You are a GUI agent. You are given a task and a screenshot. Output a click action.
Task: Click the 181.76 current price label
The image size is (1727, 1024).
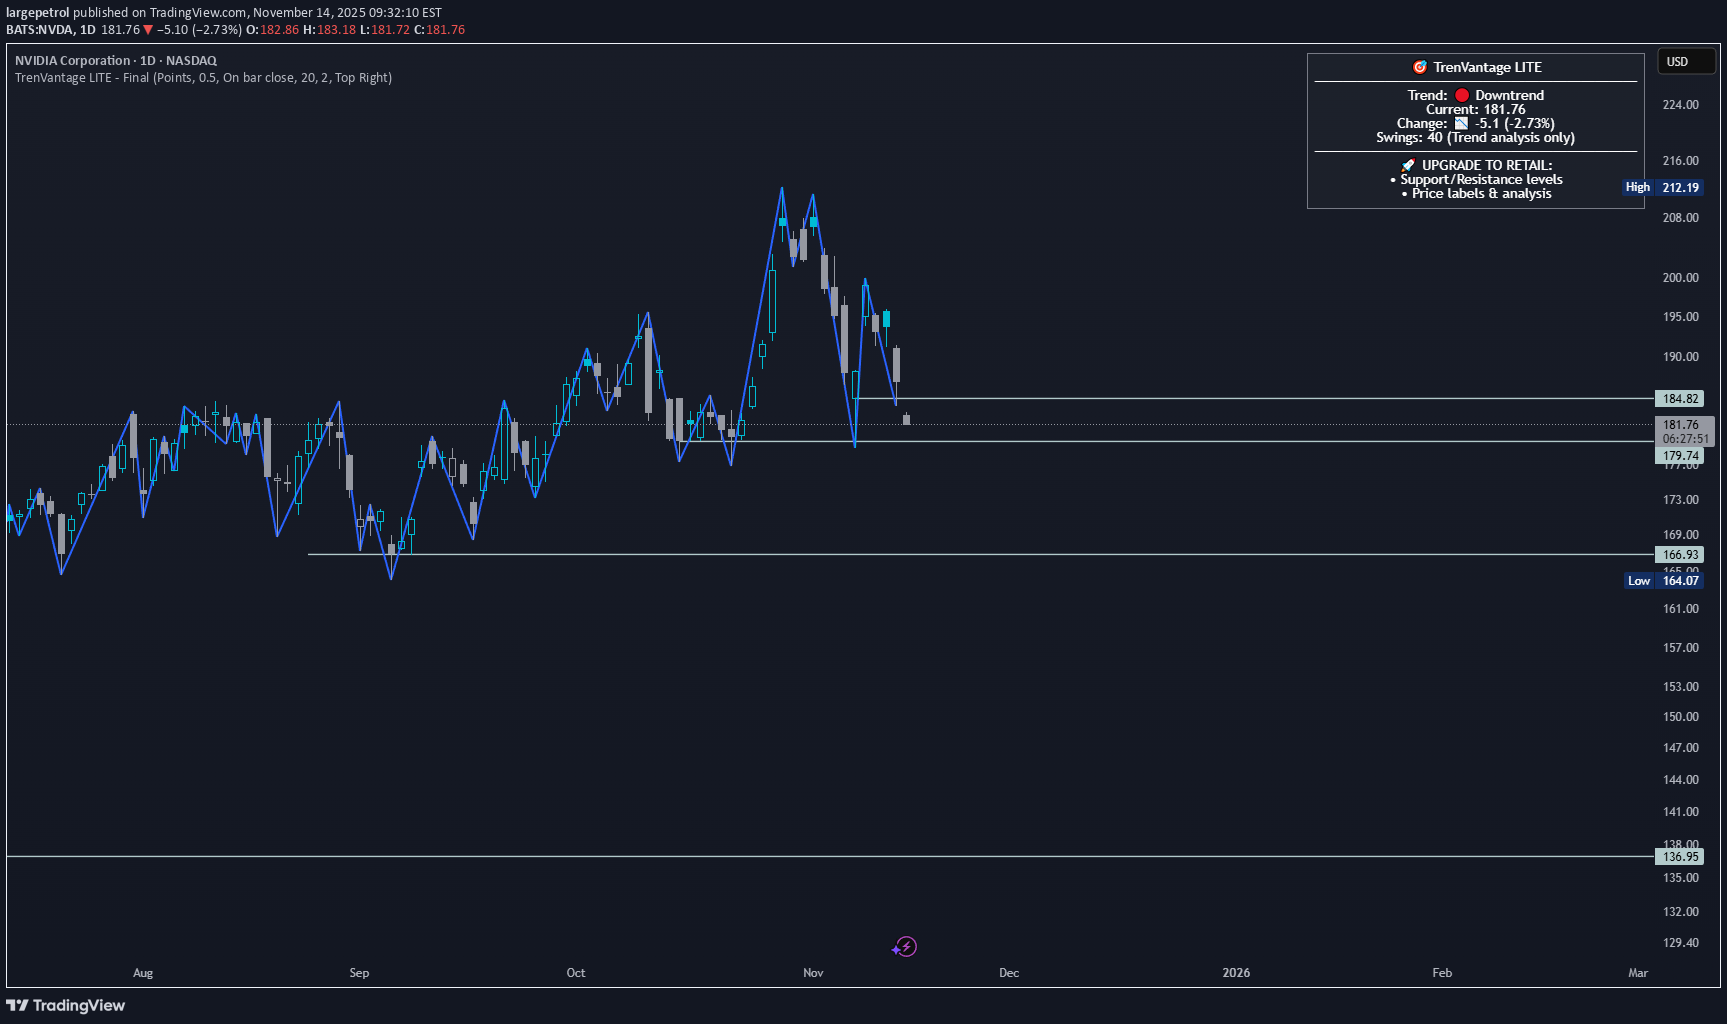coord(1679,424)
